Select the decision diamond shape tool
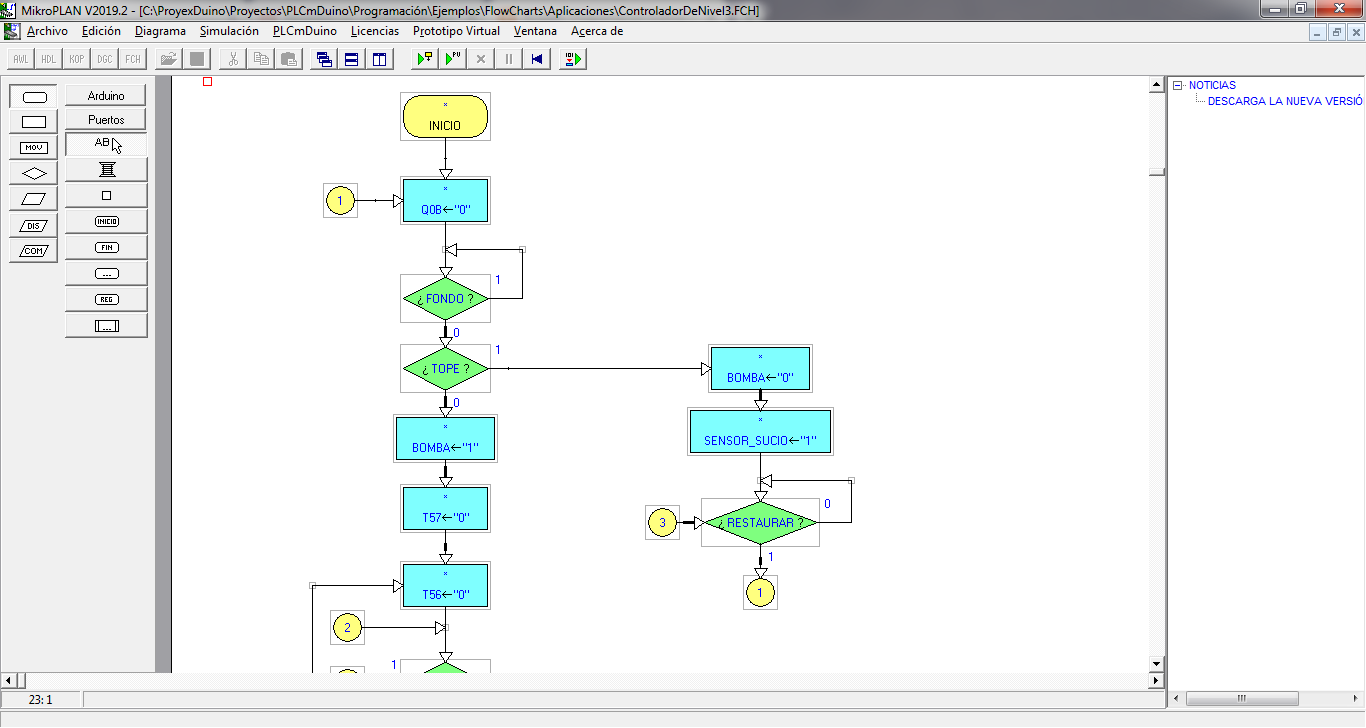The height and width of the screenshot is (728, 1366). [x=33, y=172]
